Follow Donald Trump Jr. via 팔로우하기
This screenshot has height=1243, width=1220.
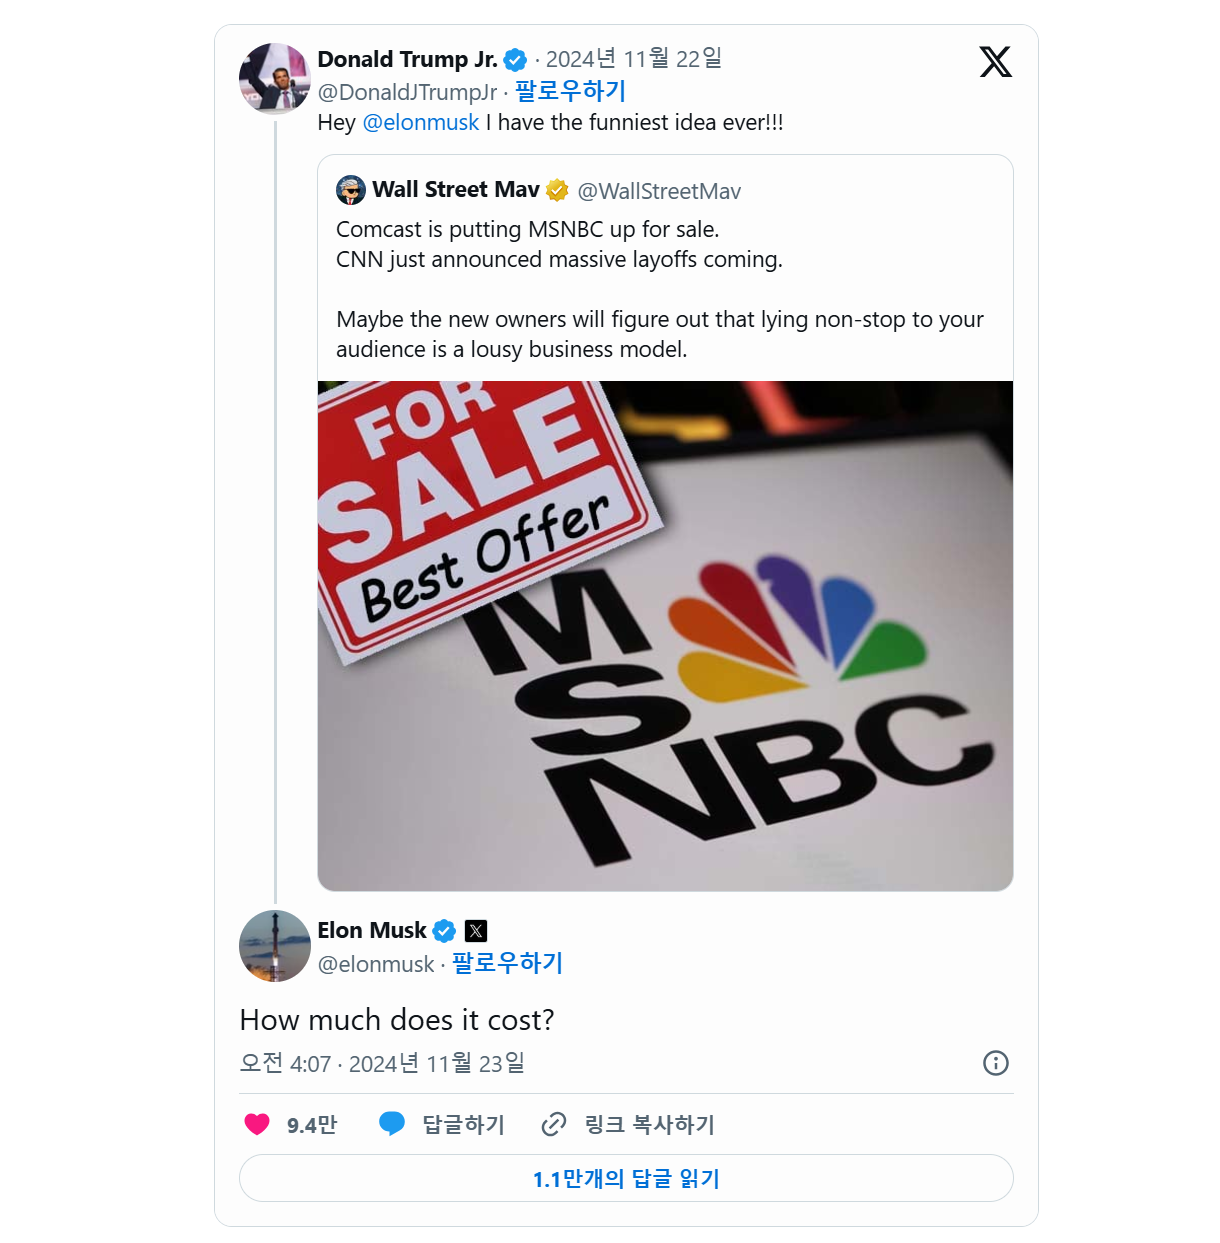[570, 92]
